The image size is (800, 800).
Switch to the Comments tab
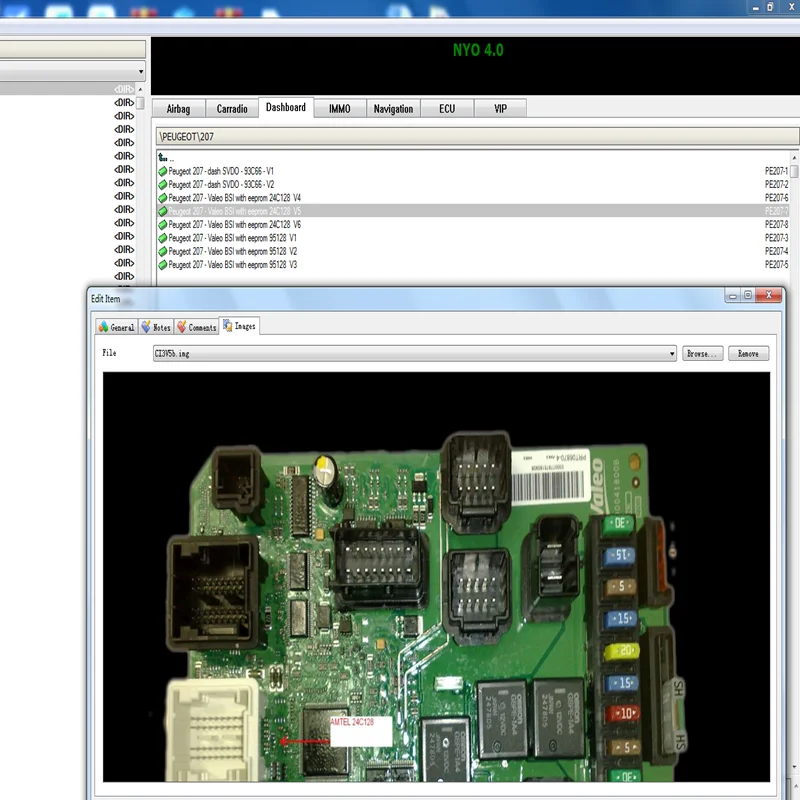tap(197, 328)
